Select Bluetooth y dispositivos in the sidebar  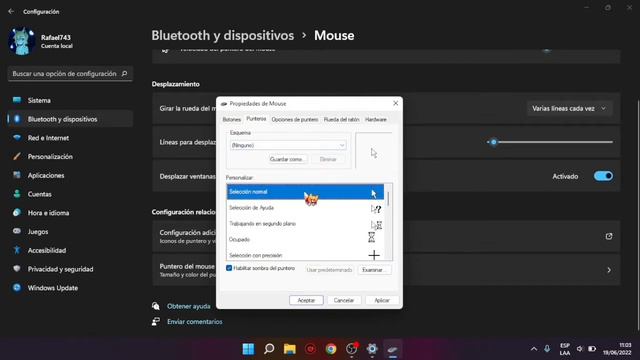pyautogui.click(x=70, y=119)
